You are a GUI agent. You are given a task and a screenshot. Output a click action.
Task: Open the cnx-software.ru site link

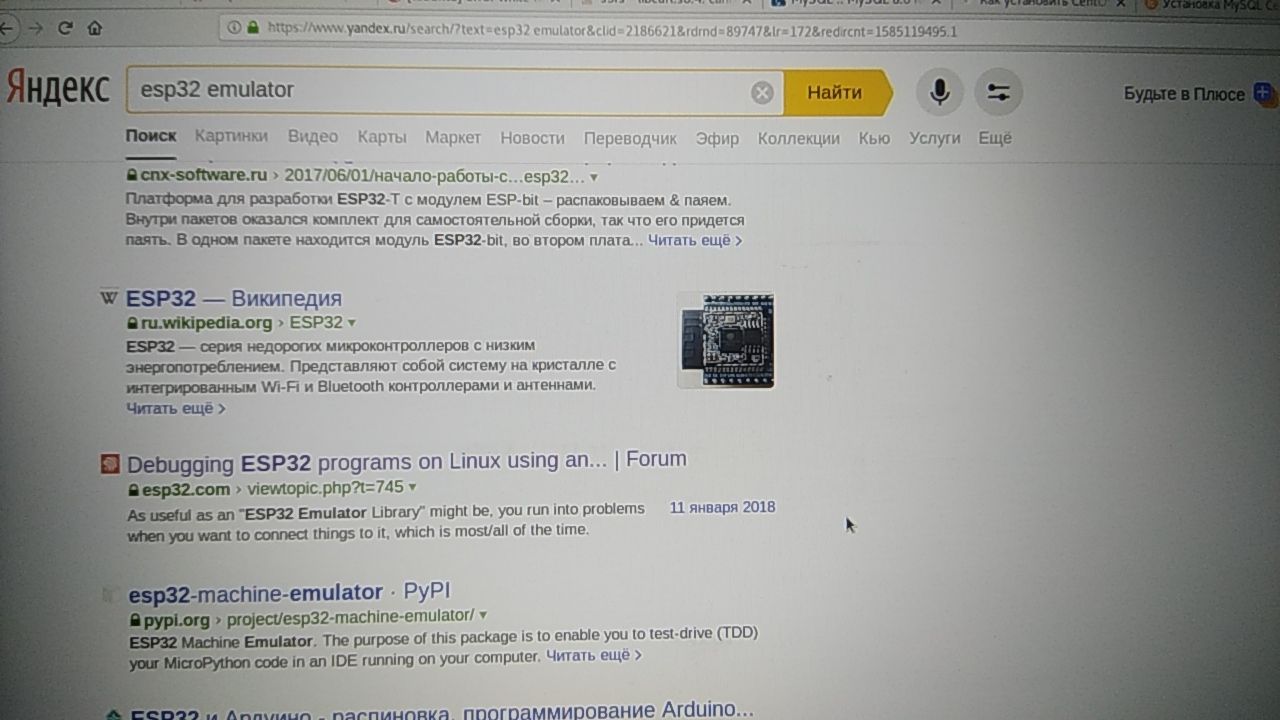[204, 176]
